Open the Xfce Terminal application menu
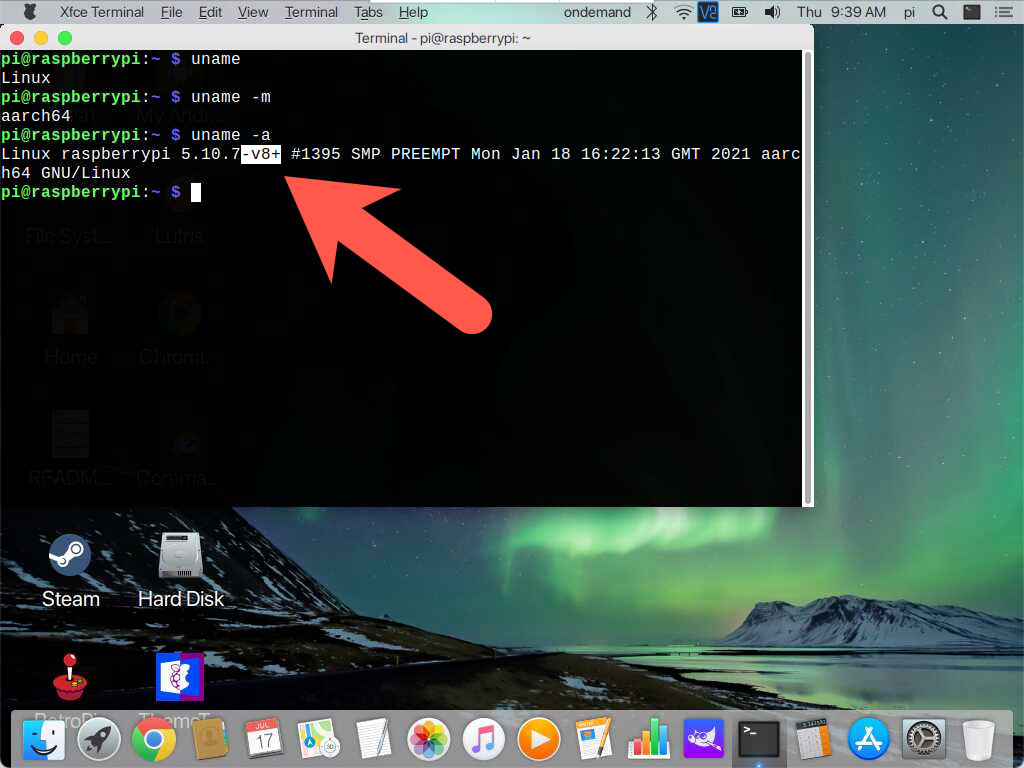 (101, 12)
